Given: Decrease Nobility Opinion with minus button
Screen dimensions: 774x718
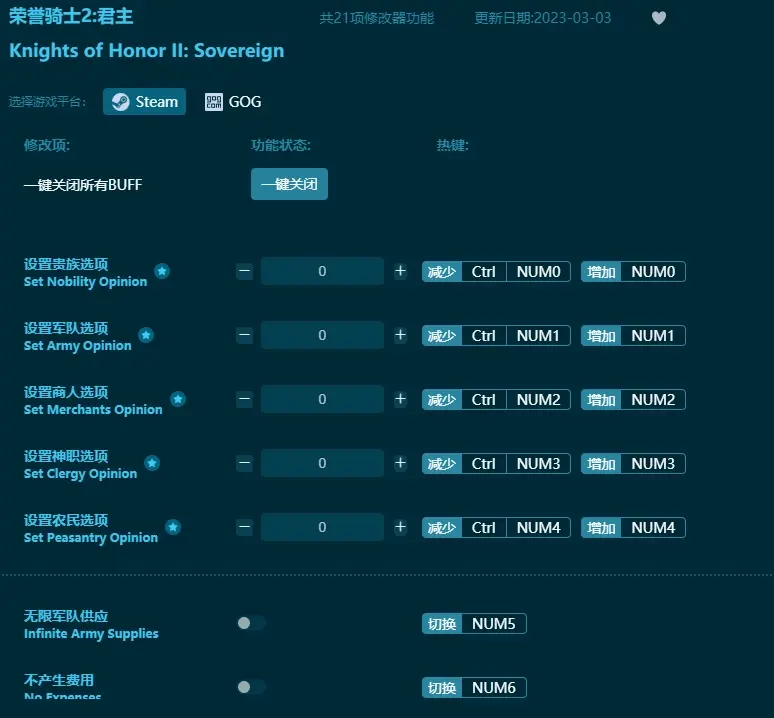Looking at the screenshot, I should [x=244, y=271].
